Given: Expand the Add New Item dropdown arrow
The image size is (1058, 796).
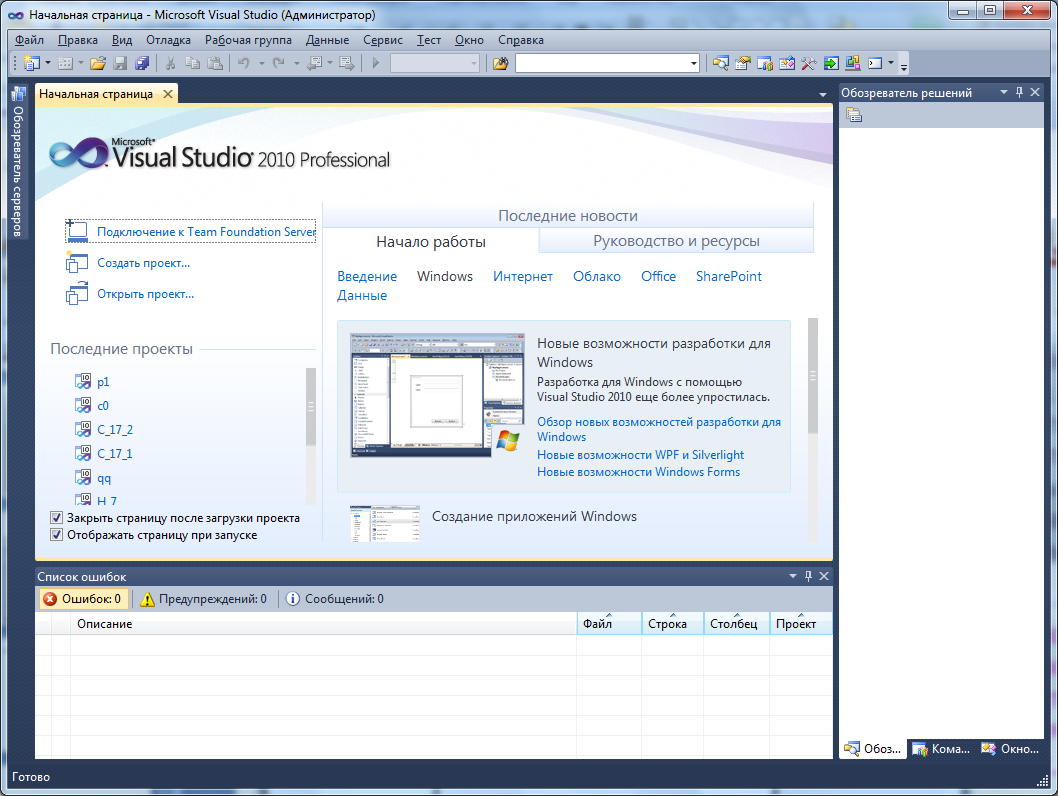Looking at the screenshot, I should click(x=81, y=63).
